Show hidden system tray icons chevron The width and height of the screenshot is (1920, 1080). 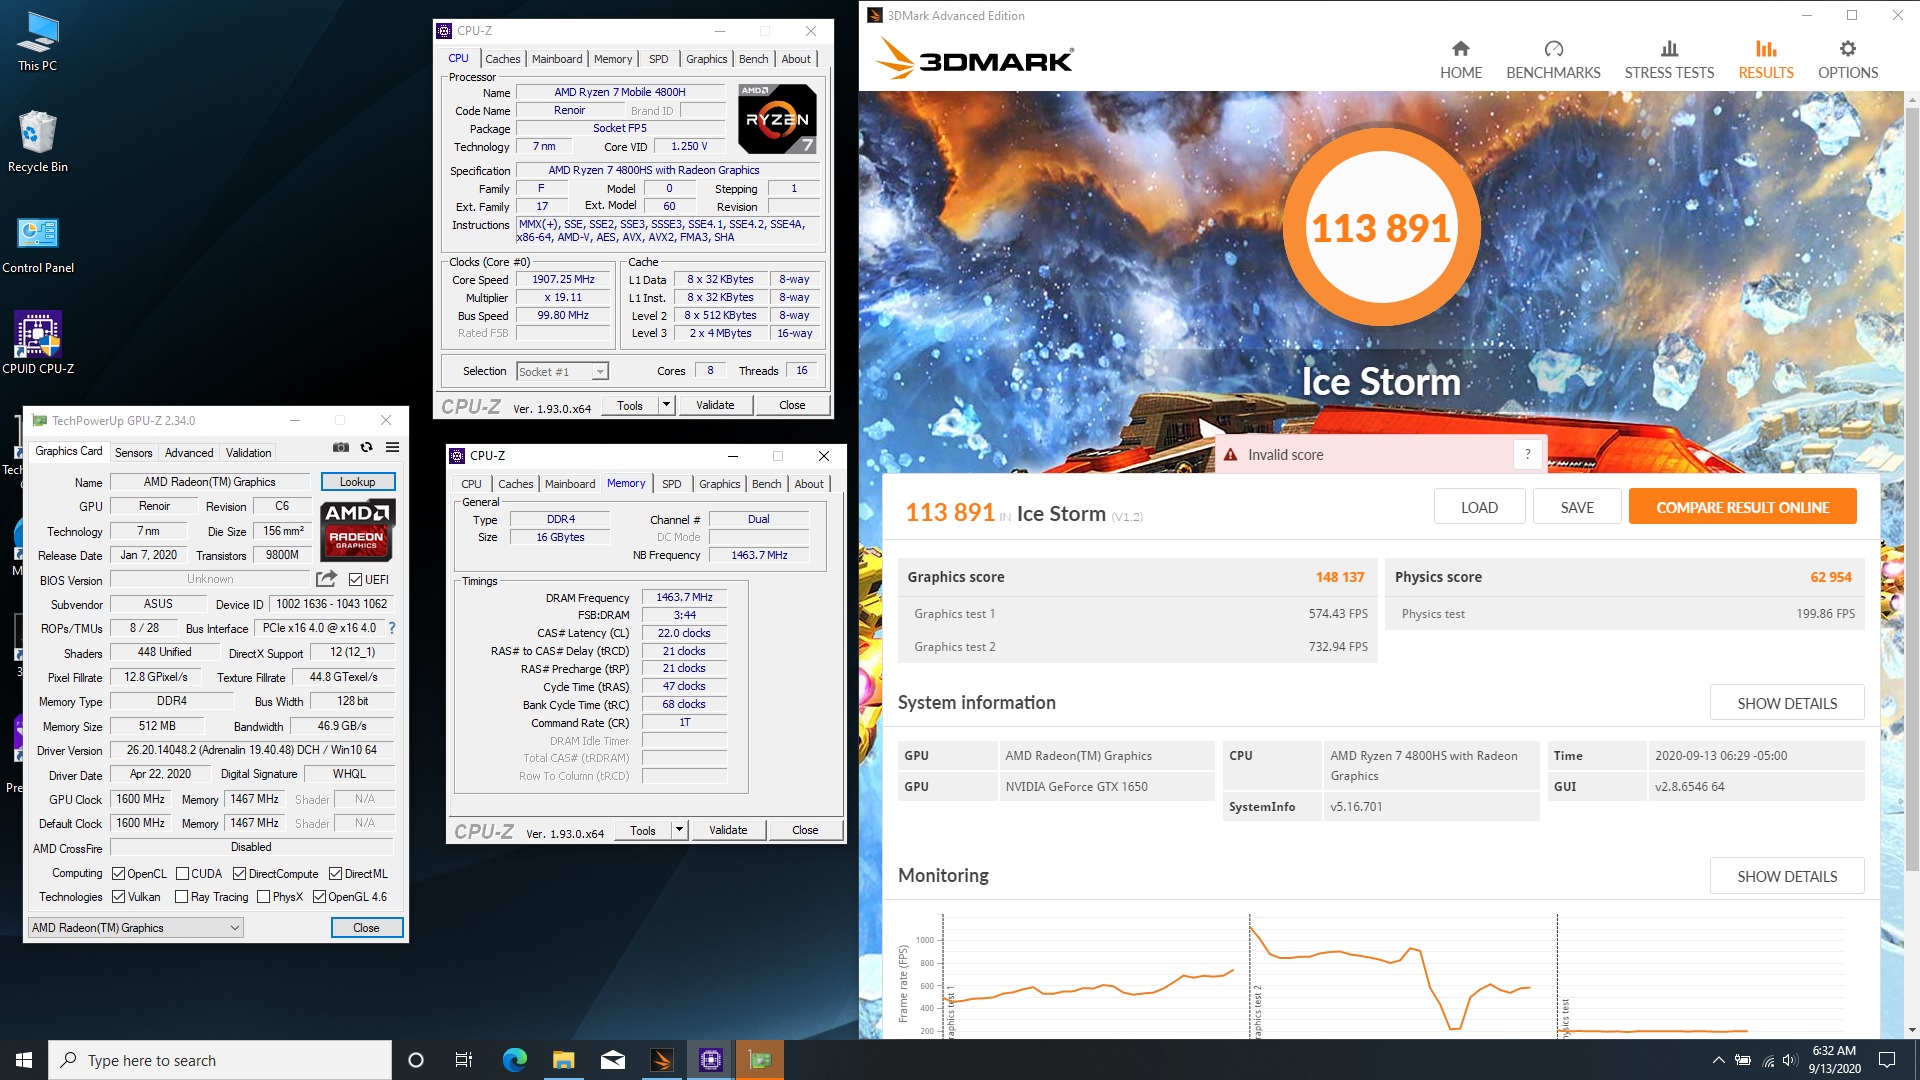click(1718, 1060)
